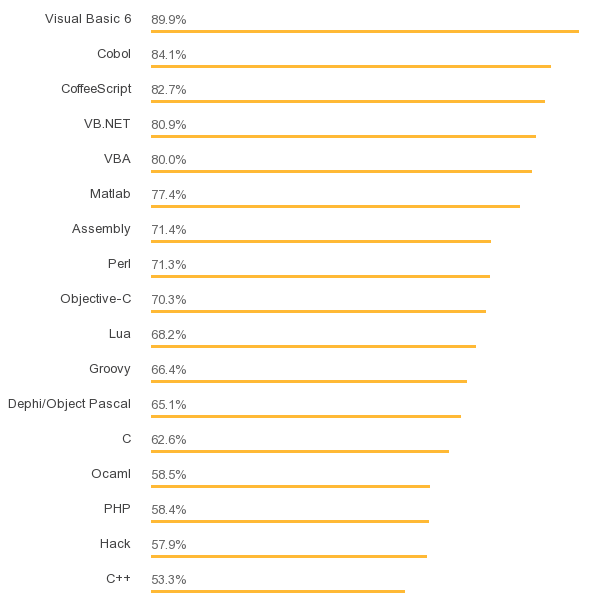Click the Lua 68.2% value

(x=168, y=335)
